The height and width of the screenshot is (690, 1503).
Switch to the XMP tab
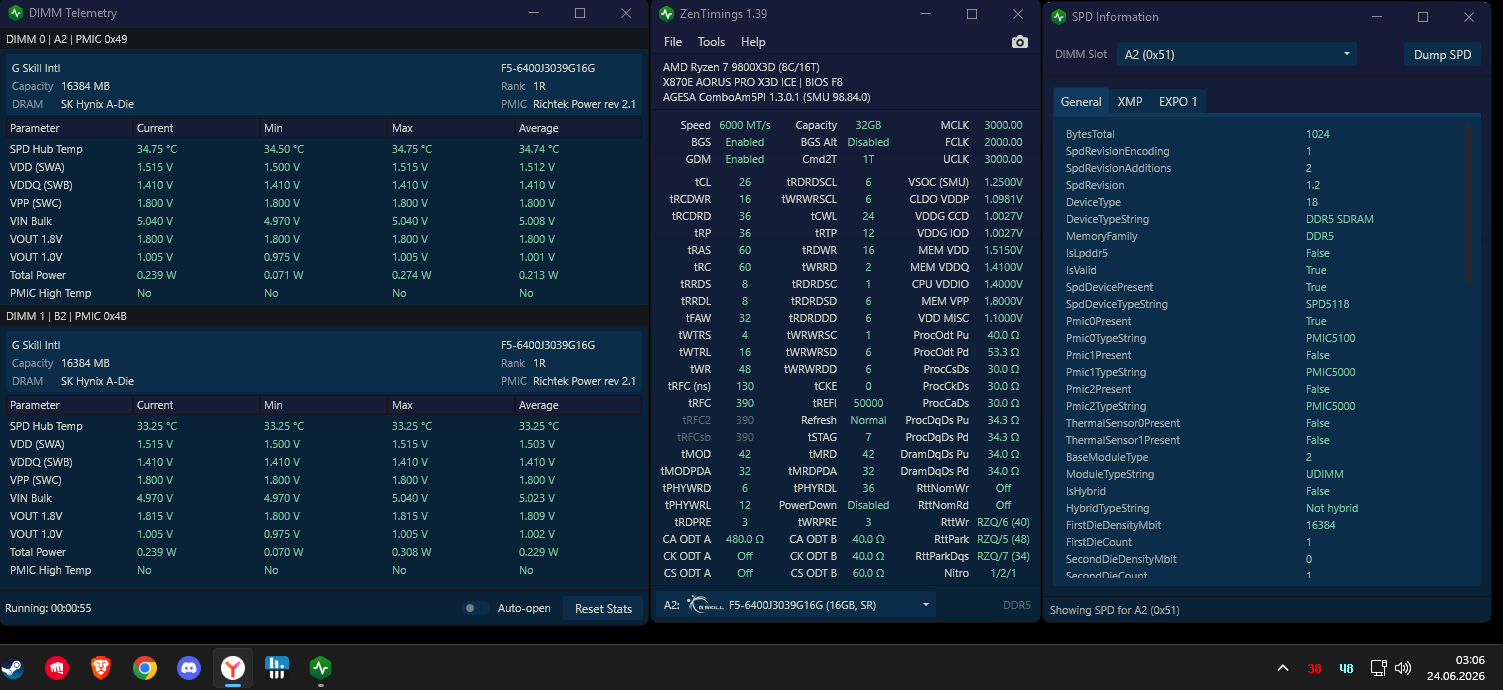point(1130,101)
